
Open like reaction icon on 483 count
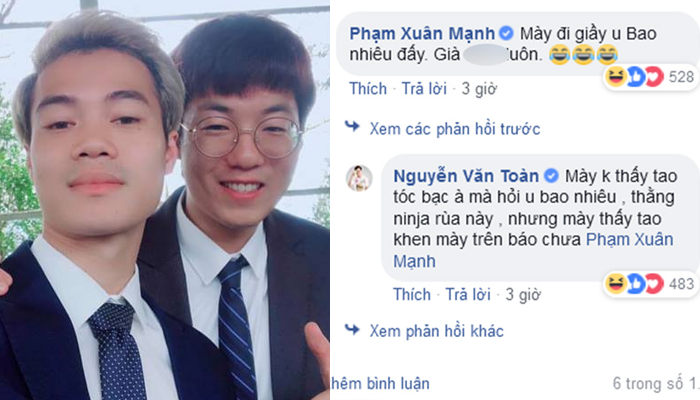click(636, 284)
